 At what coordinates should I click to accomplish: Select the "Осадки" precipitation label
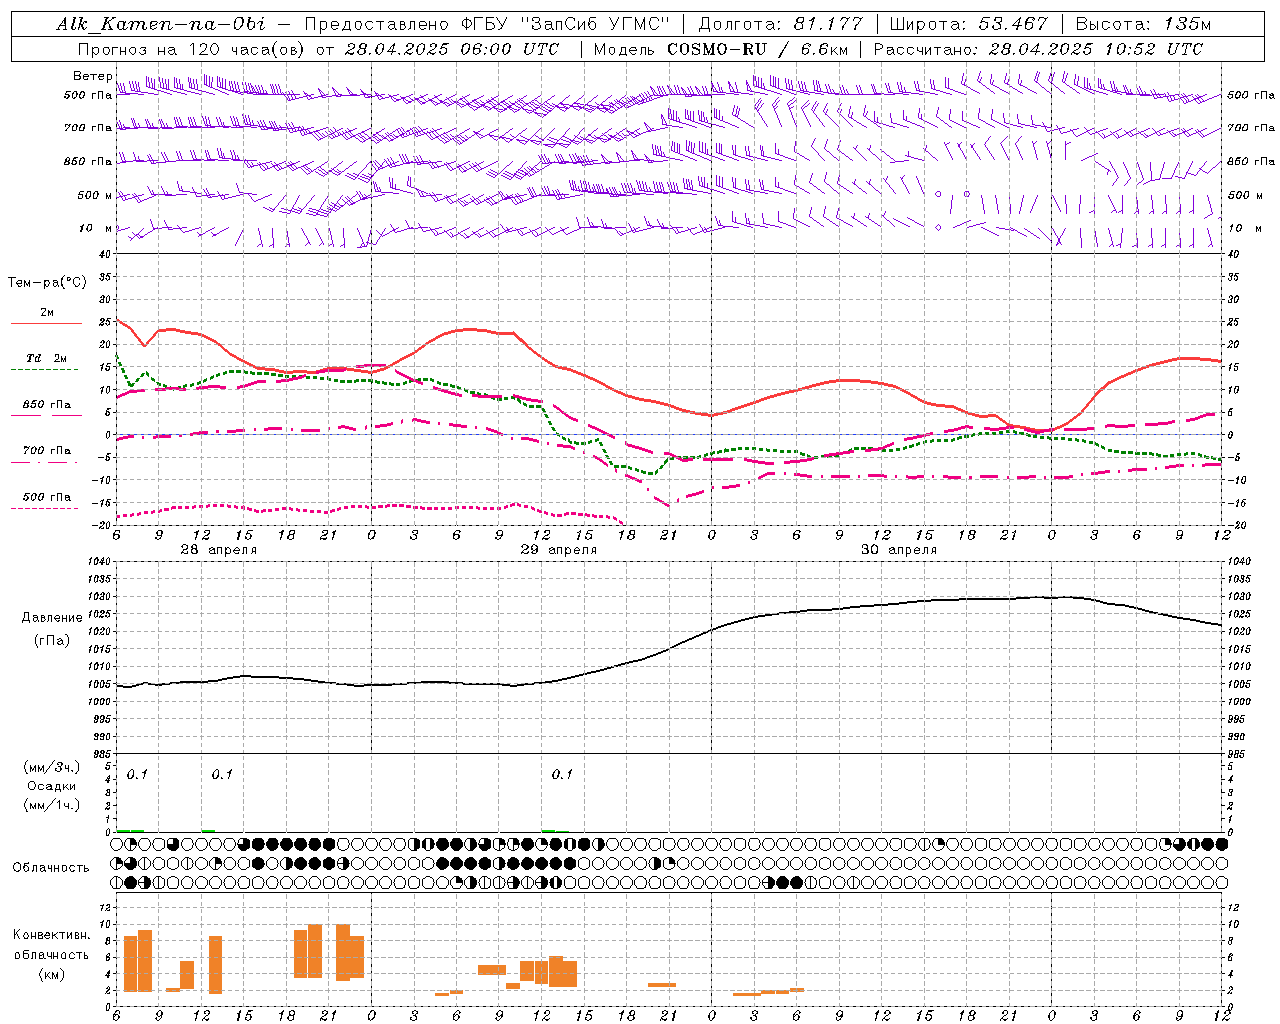click(52, 786)
